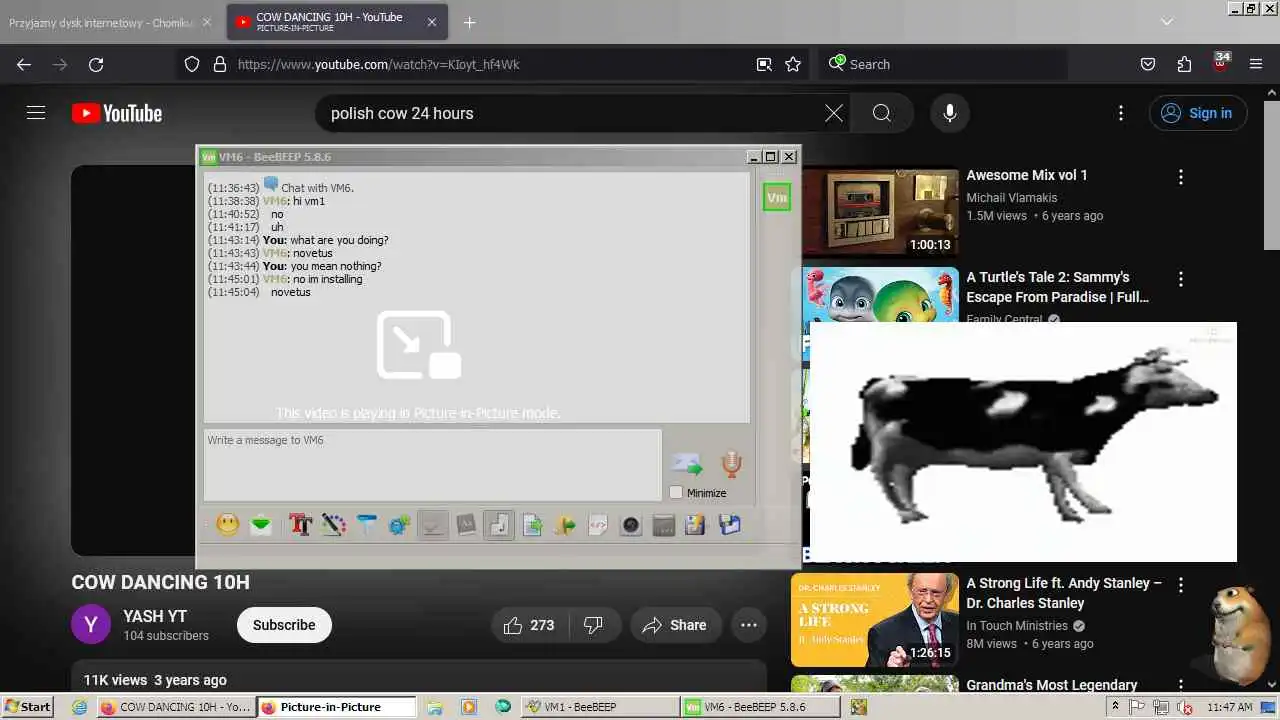Clear the YouTube search text with X
The width and height of the screenshot is (1280, 720).
coord(834,113)
